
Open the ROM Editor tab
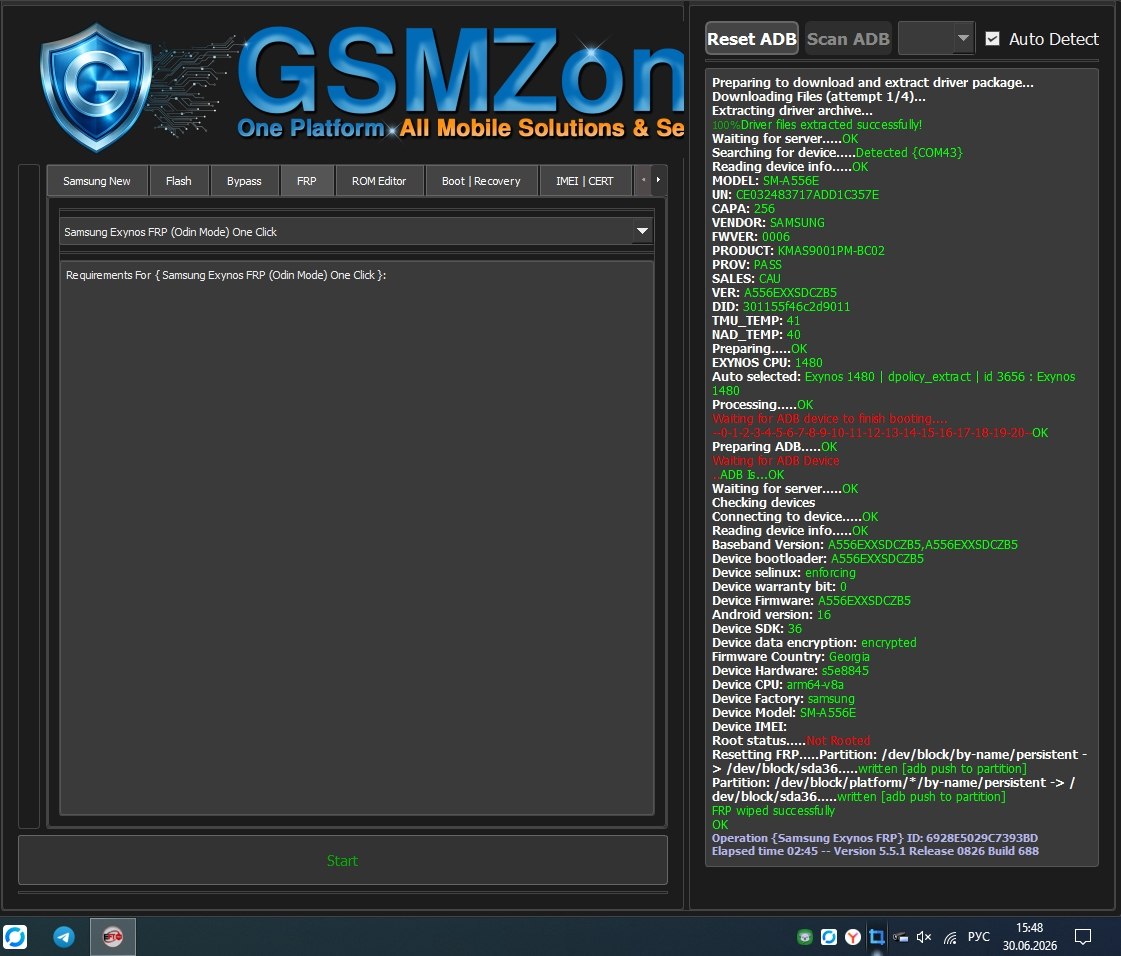coord(379,181)
